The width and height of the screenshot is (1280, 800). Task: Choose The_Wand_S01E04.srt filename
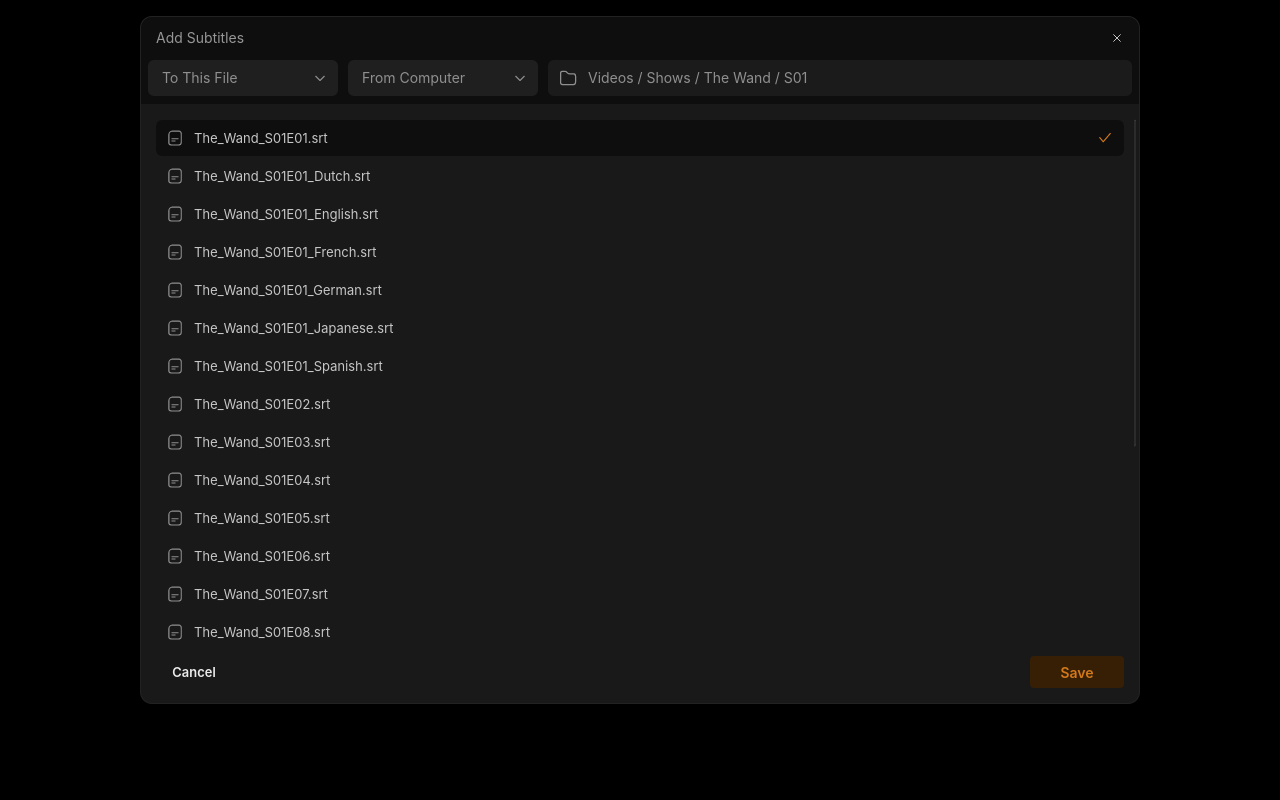pos(262,480)
